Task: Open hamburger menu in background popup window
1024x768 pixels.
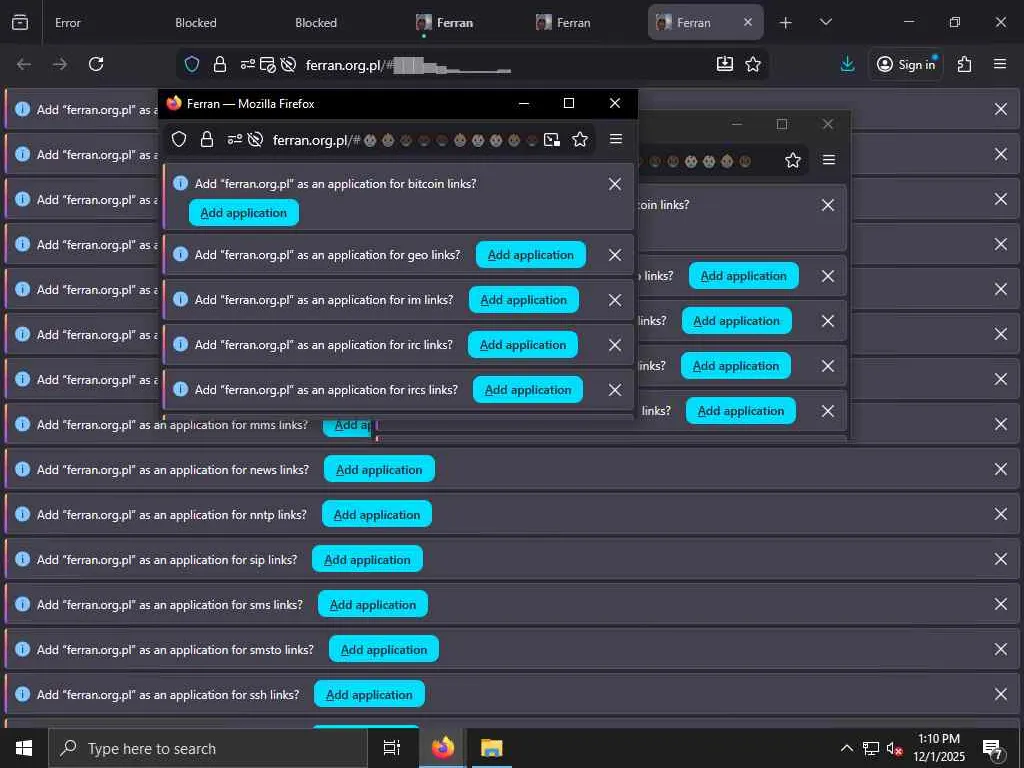Action: [829, 160]
